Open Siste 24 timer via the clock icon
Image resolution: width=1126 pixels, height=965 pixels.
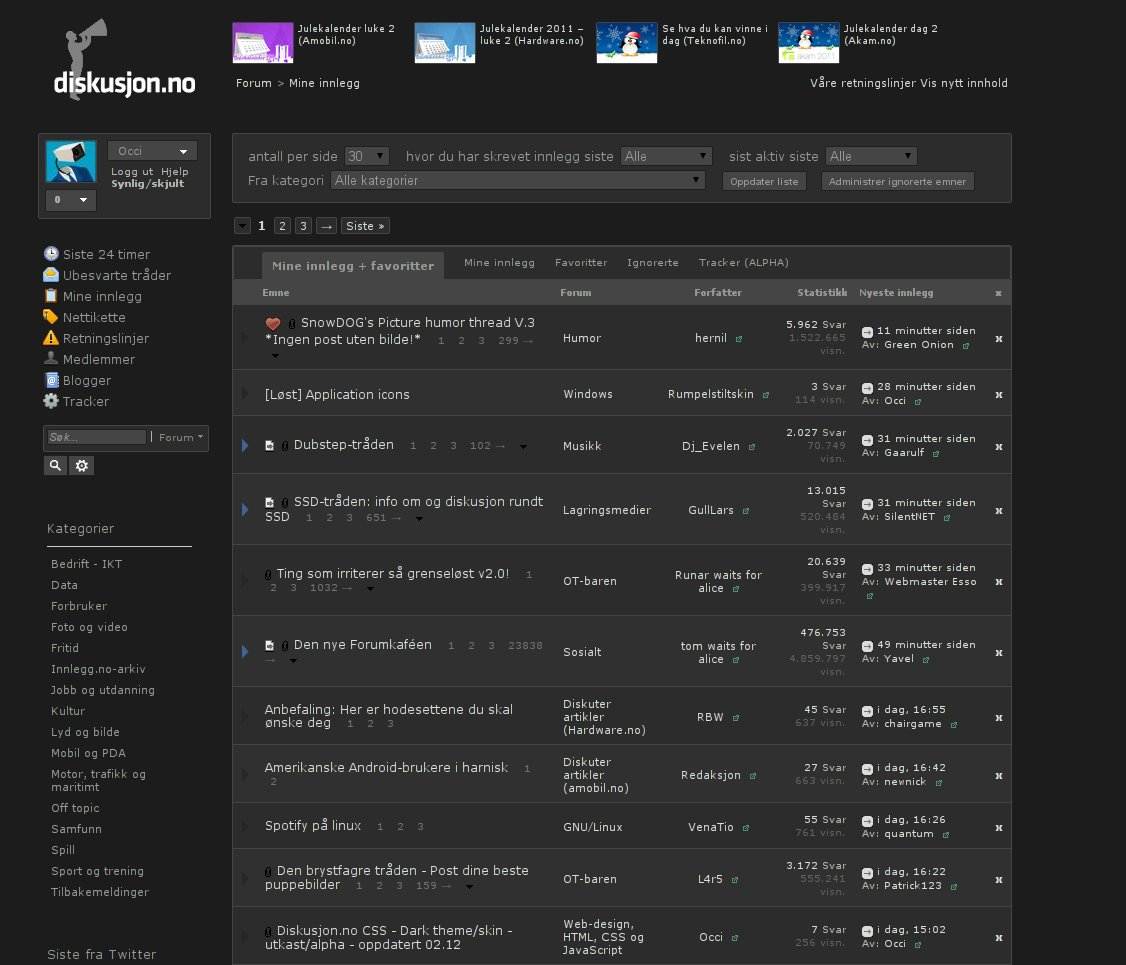(x=51, y=254)
